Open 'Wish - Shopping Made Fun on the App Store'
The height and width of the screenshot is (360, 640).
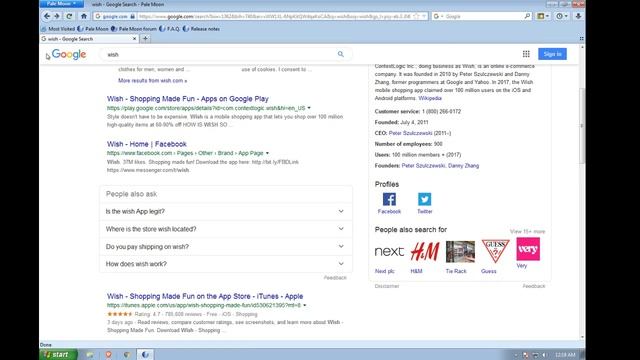click(x=205, y=296)
